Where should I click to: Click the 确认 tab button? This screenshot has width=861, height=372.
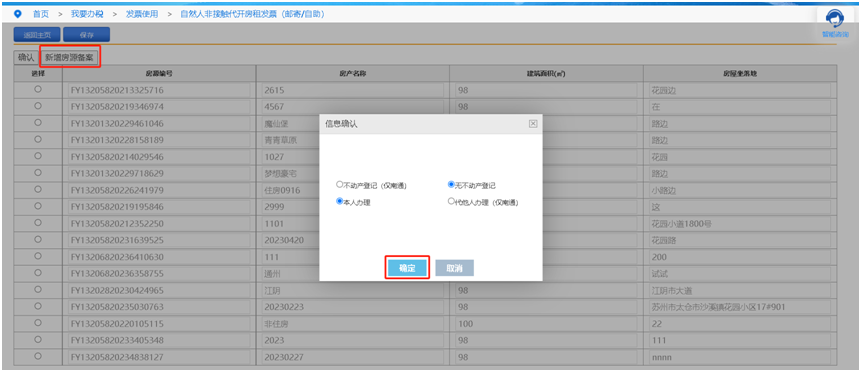click(26, 57)
